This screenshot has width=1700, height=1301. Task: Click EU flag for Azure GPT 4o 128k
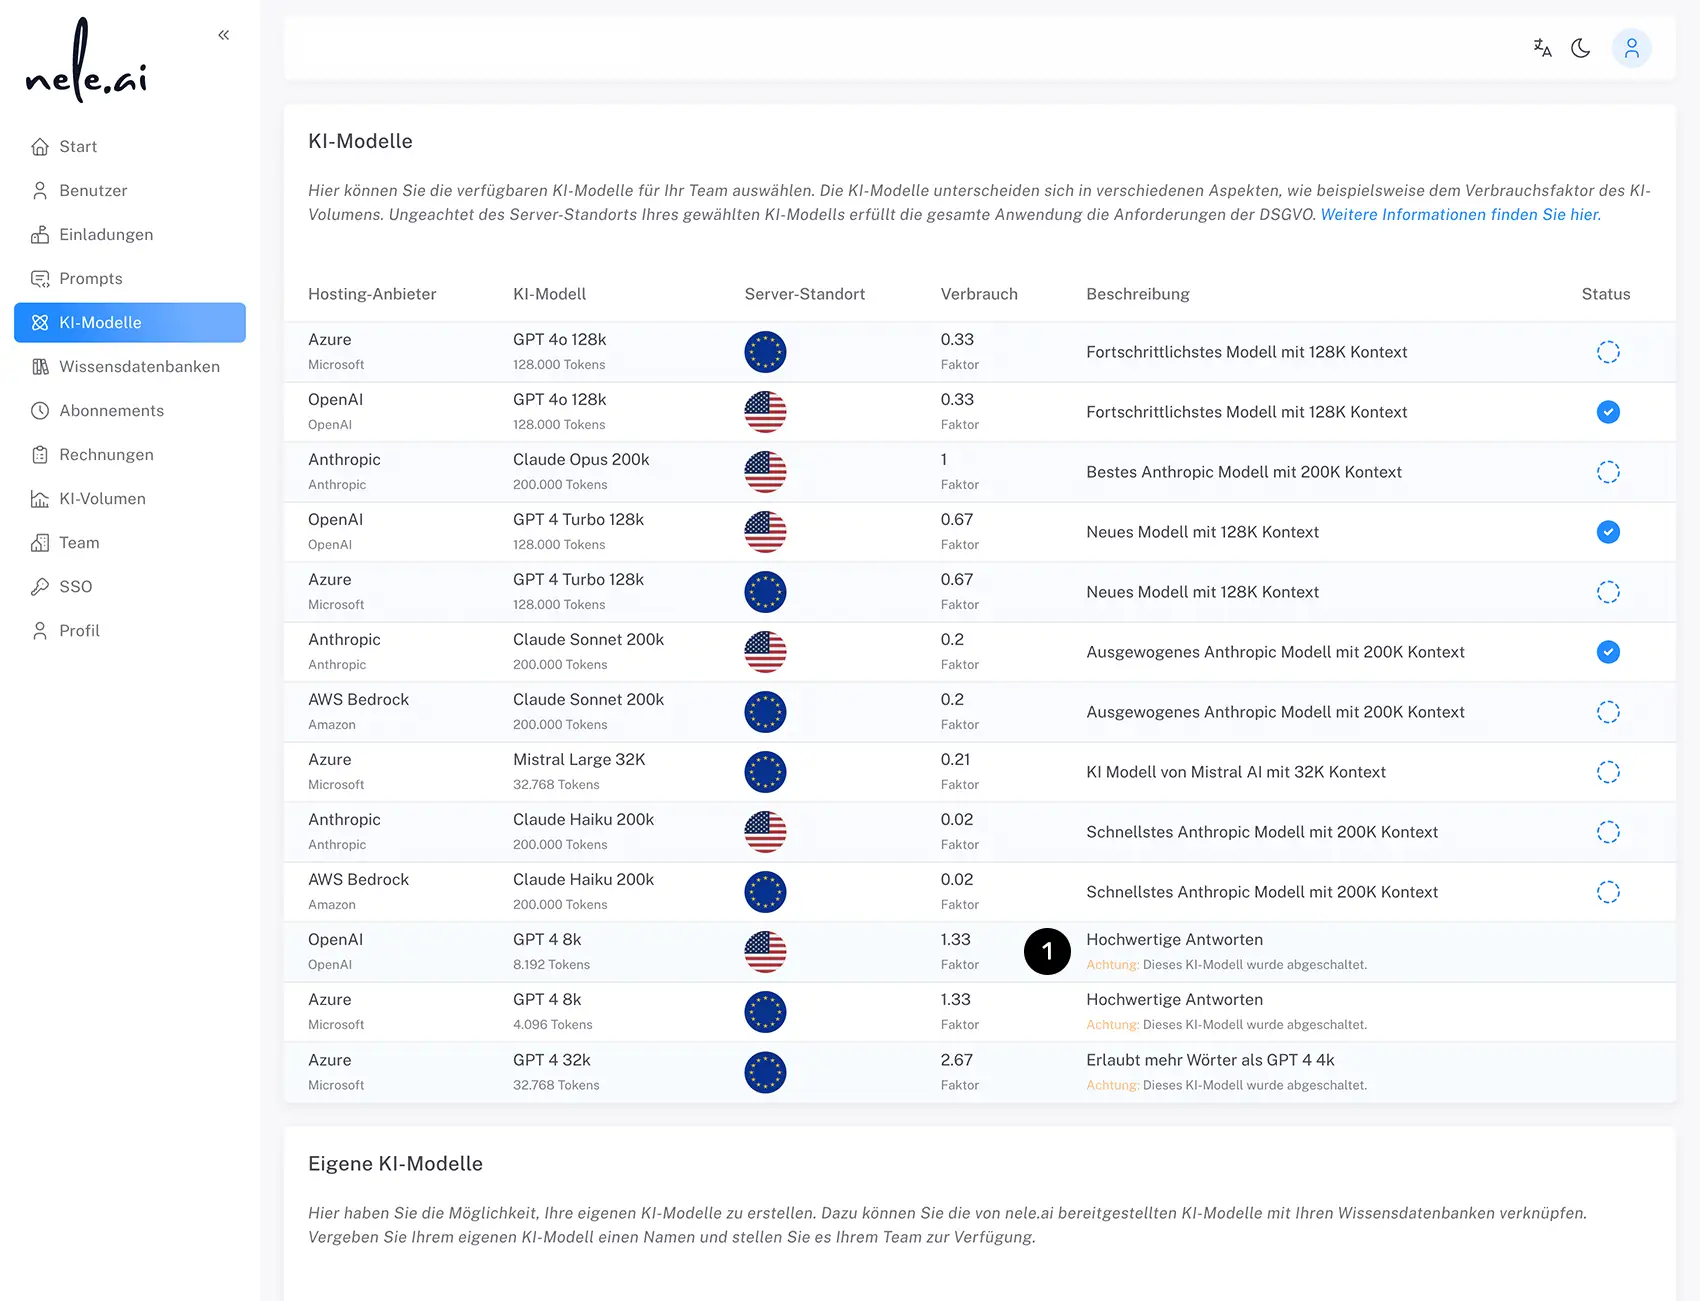[x=765, y=352]
